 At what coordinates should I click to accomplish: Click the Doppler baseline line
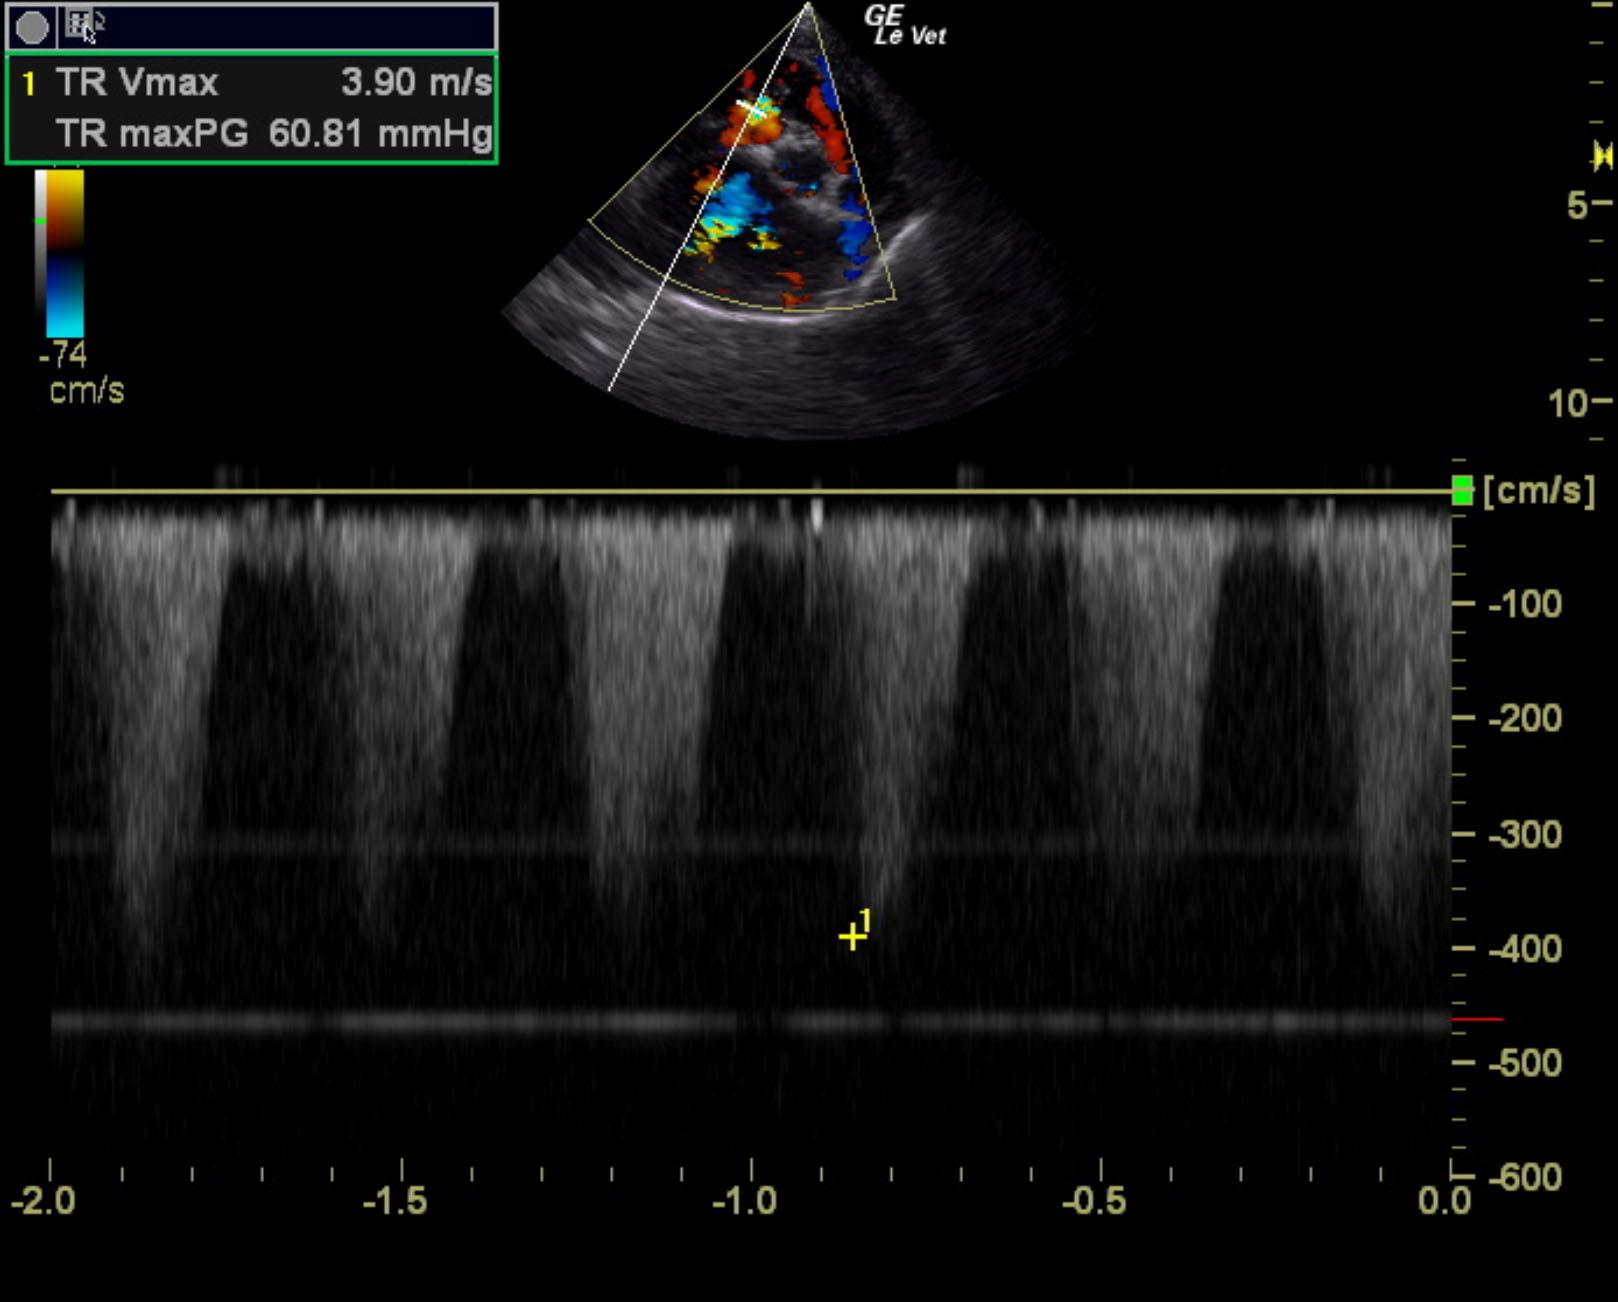750,491
